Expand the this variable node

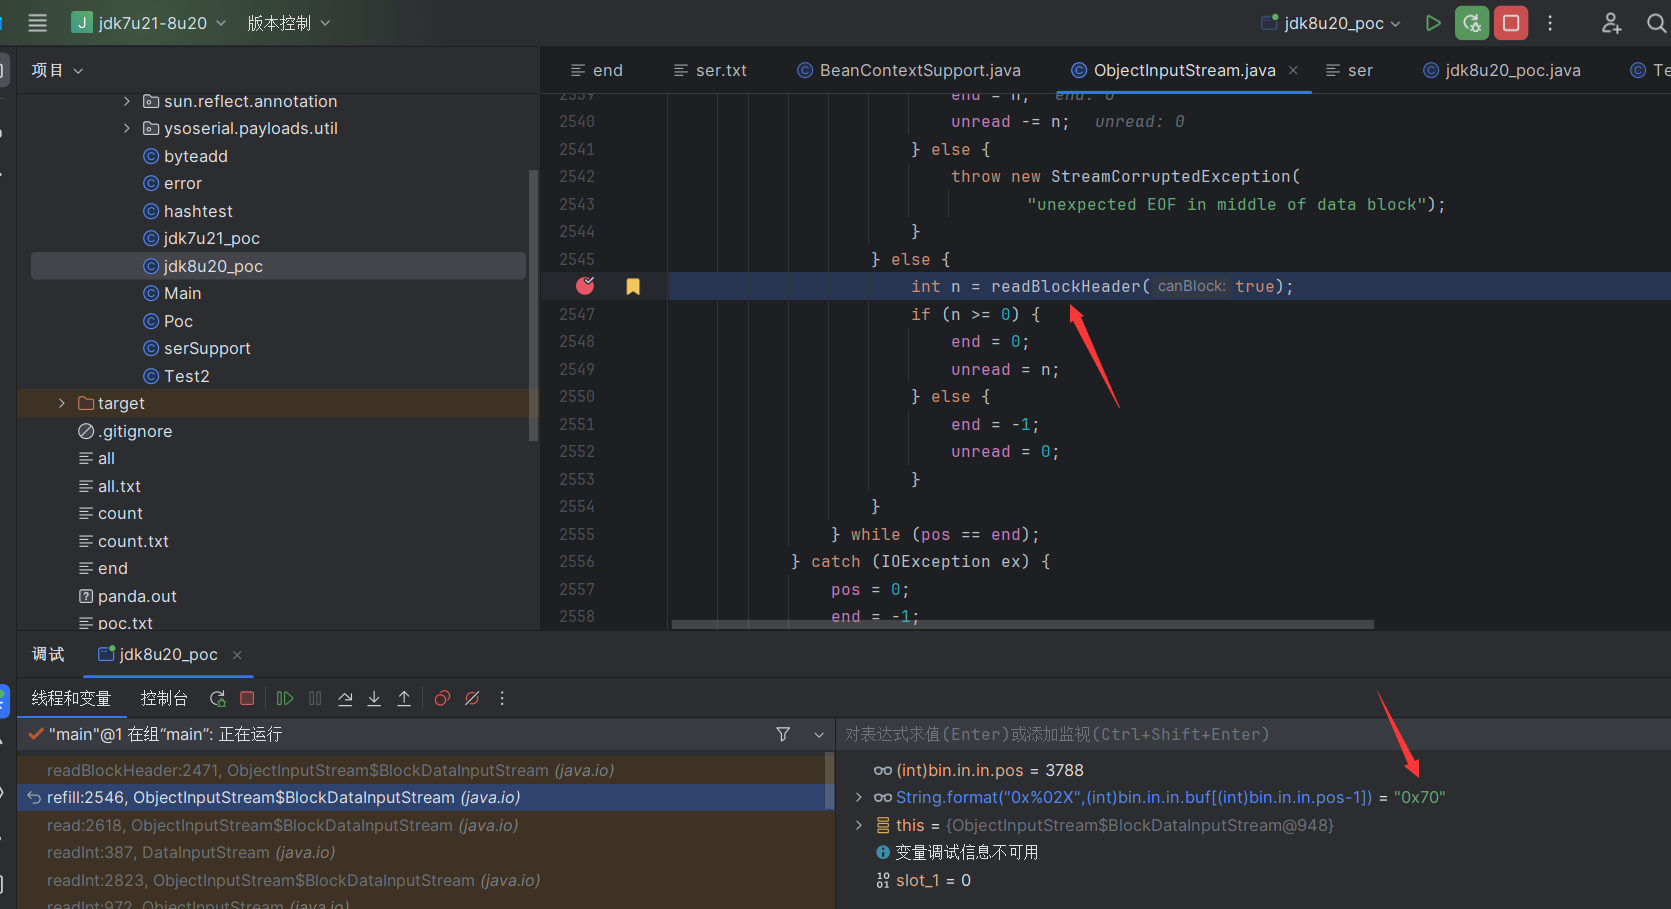click(858, 825)
